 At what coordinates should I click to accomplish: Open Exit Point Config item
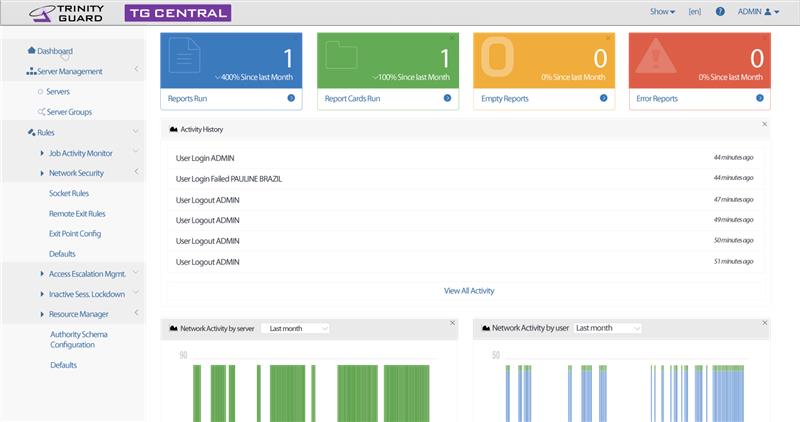[x=75, y=233]
